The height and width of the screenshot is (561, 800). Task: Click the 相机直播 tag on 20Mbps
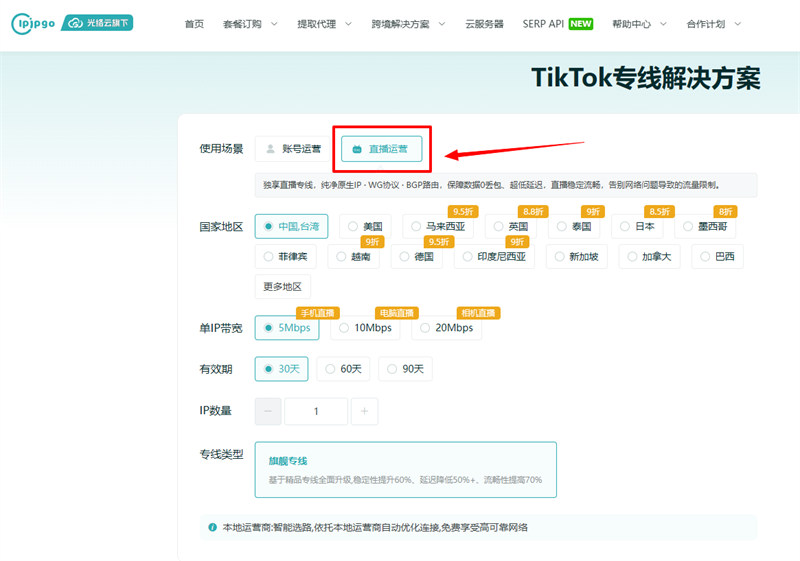pyautogui.click(x=478, y=313)
